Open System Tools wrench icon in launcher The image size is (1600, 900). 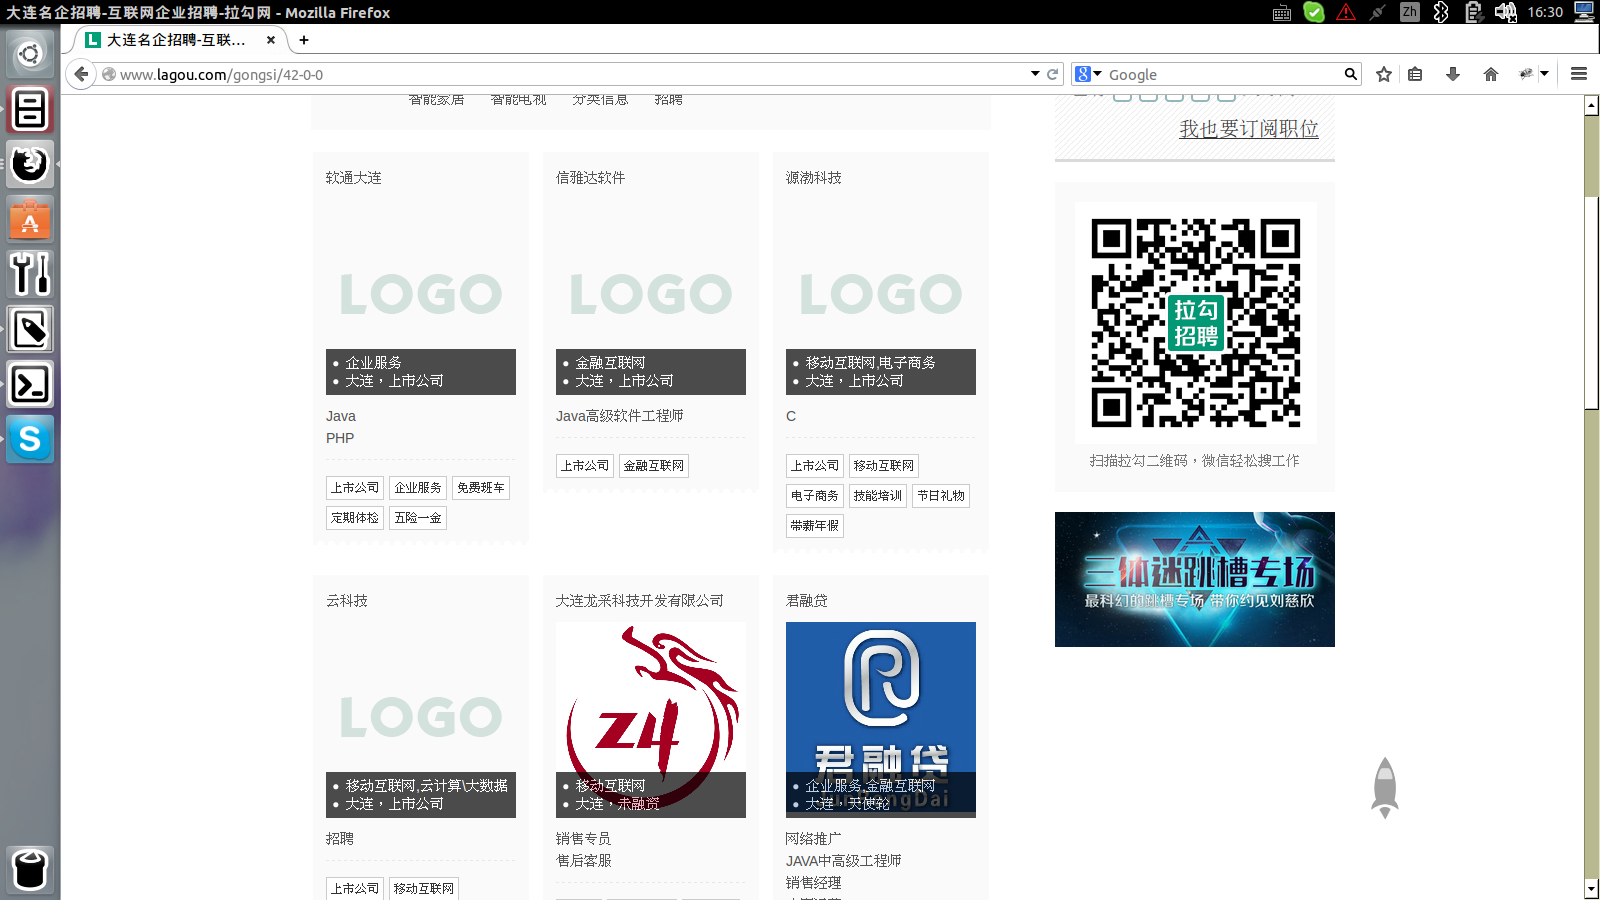click(30, 274)
